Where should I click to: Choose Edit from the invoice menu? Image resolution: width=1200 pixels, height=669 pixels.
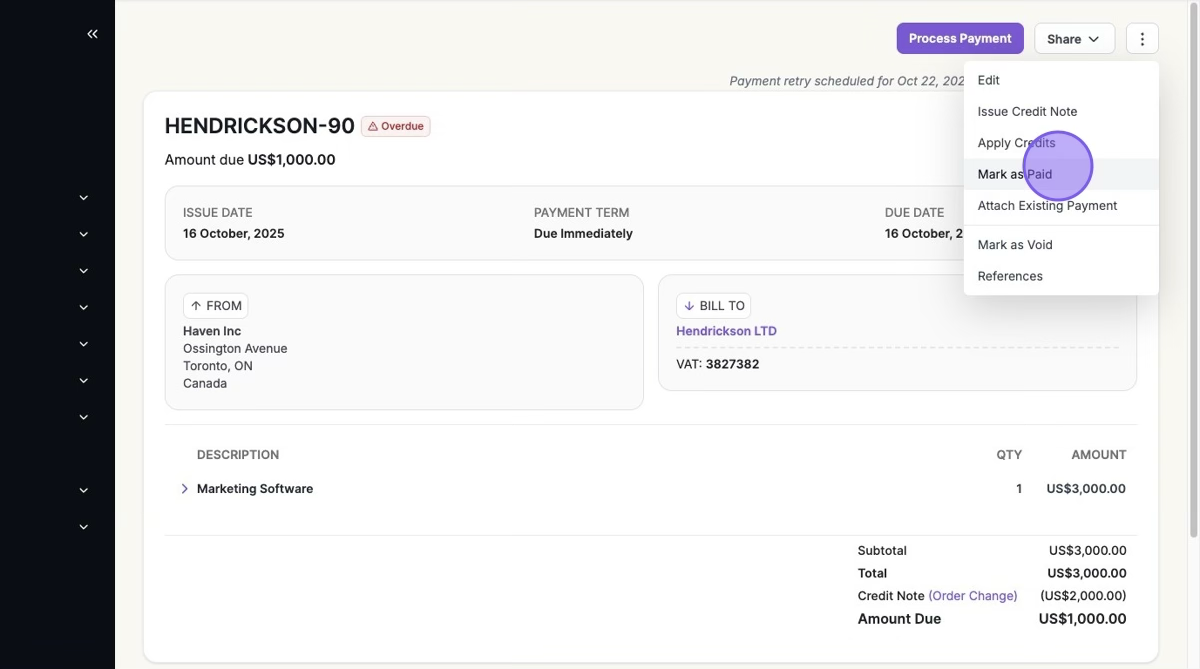pos(988,80)
